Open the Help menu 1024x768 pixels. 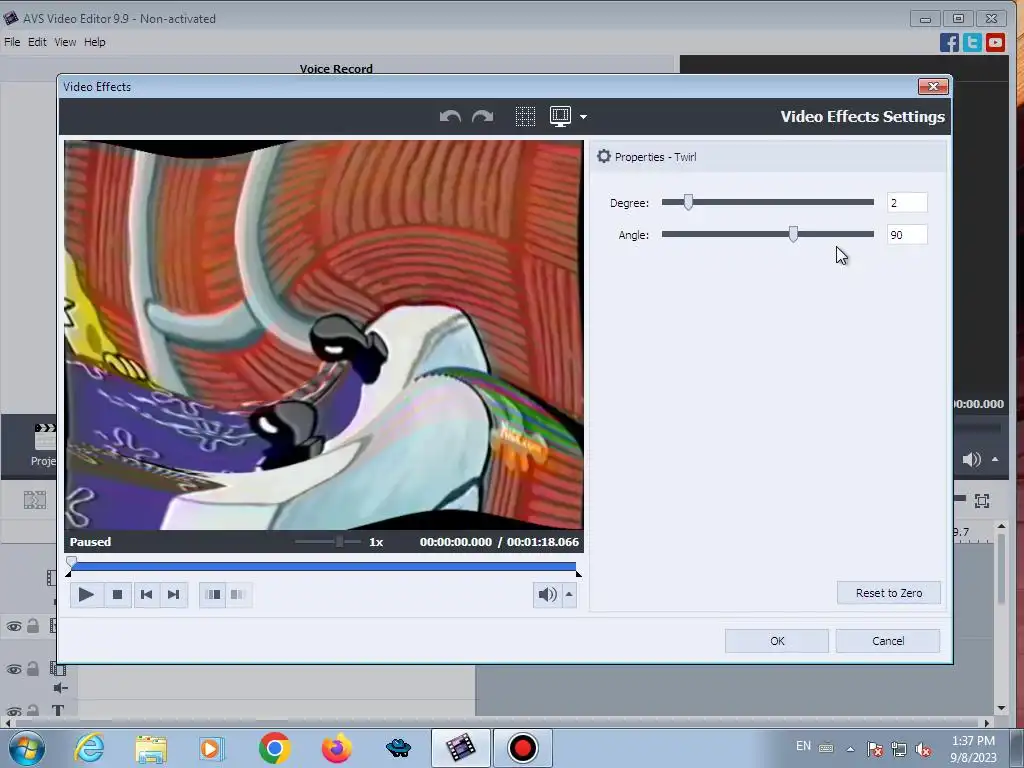click(95, 42)
